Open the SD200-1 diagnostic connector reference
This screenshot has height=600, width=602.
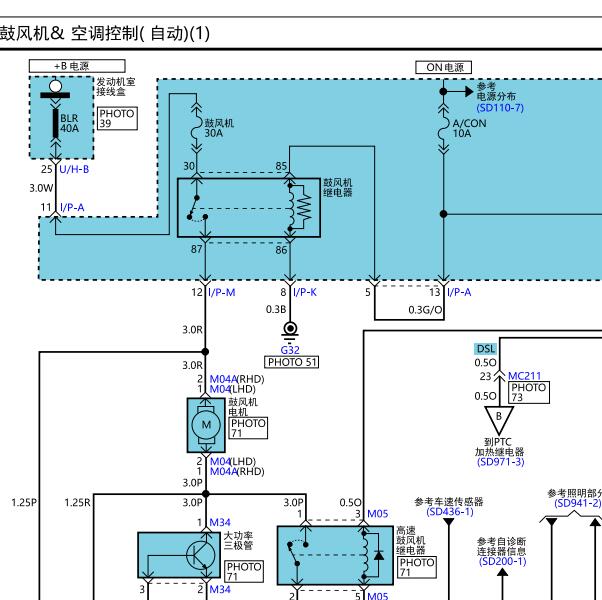point(502,562)
